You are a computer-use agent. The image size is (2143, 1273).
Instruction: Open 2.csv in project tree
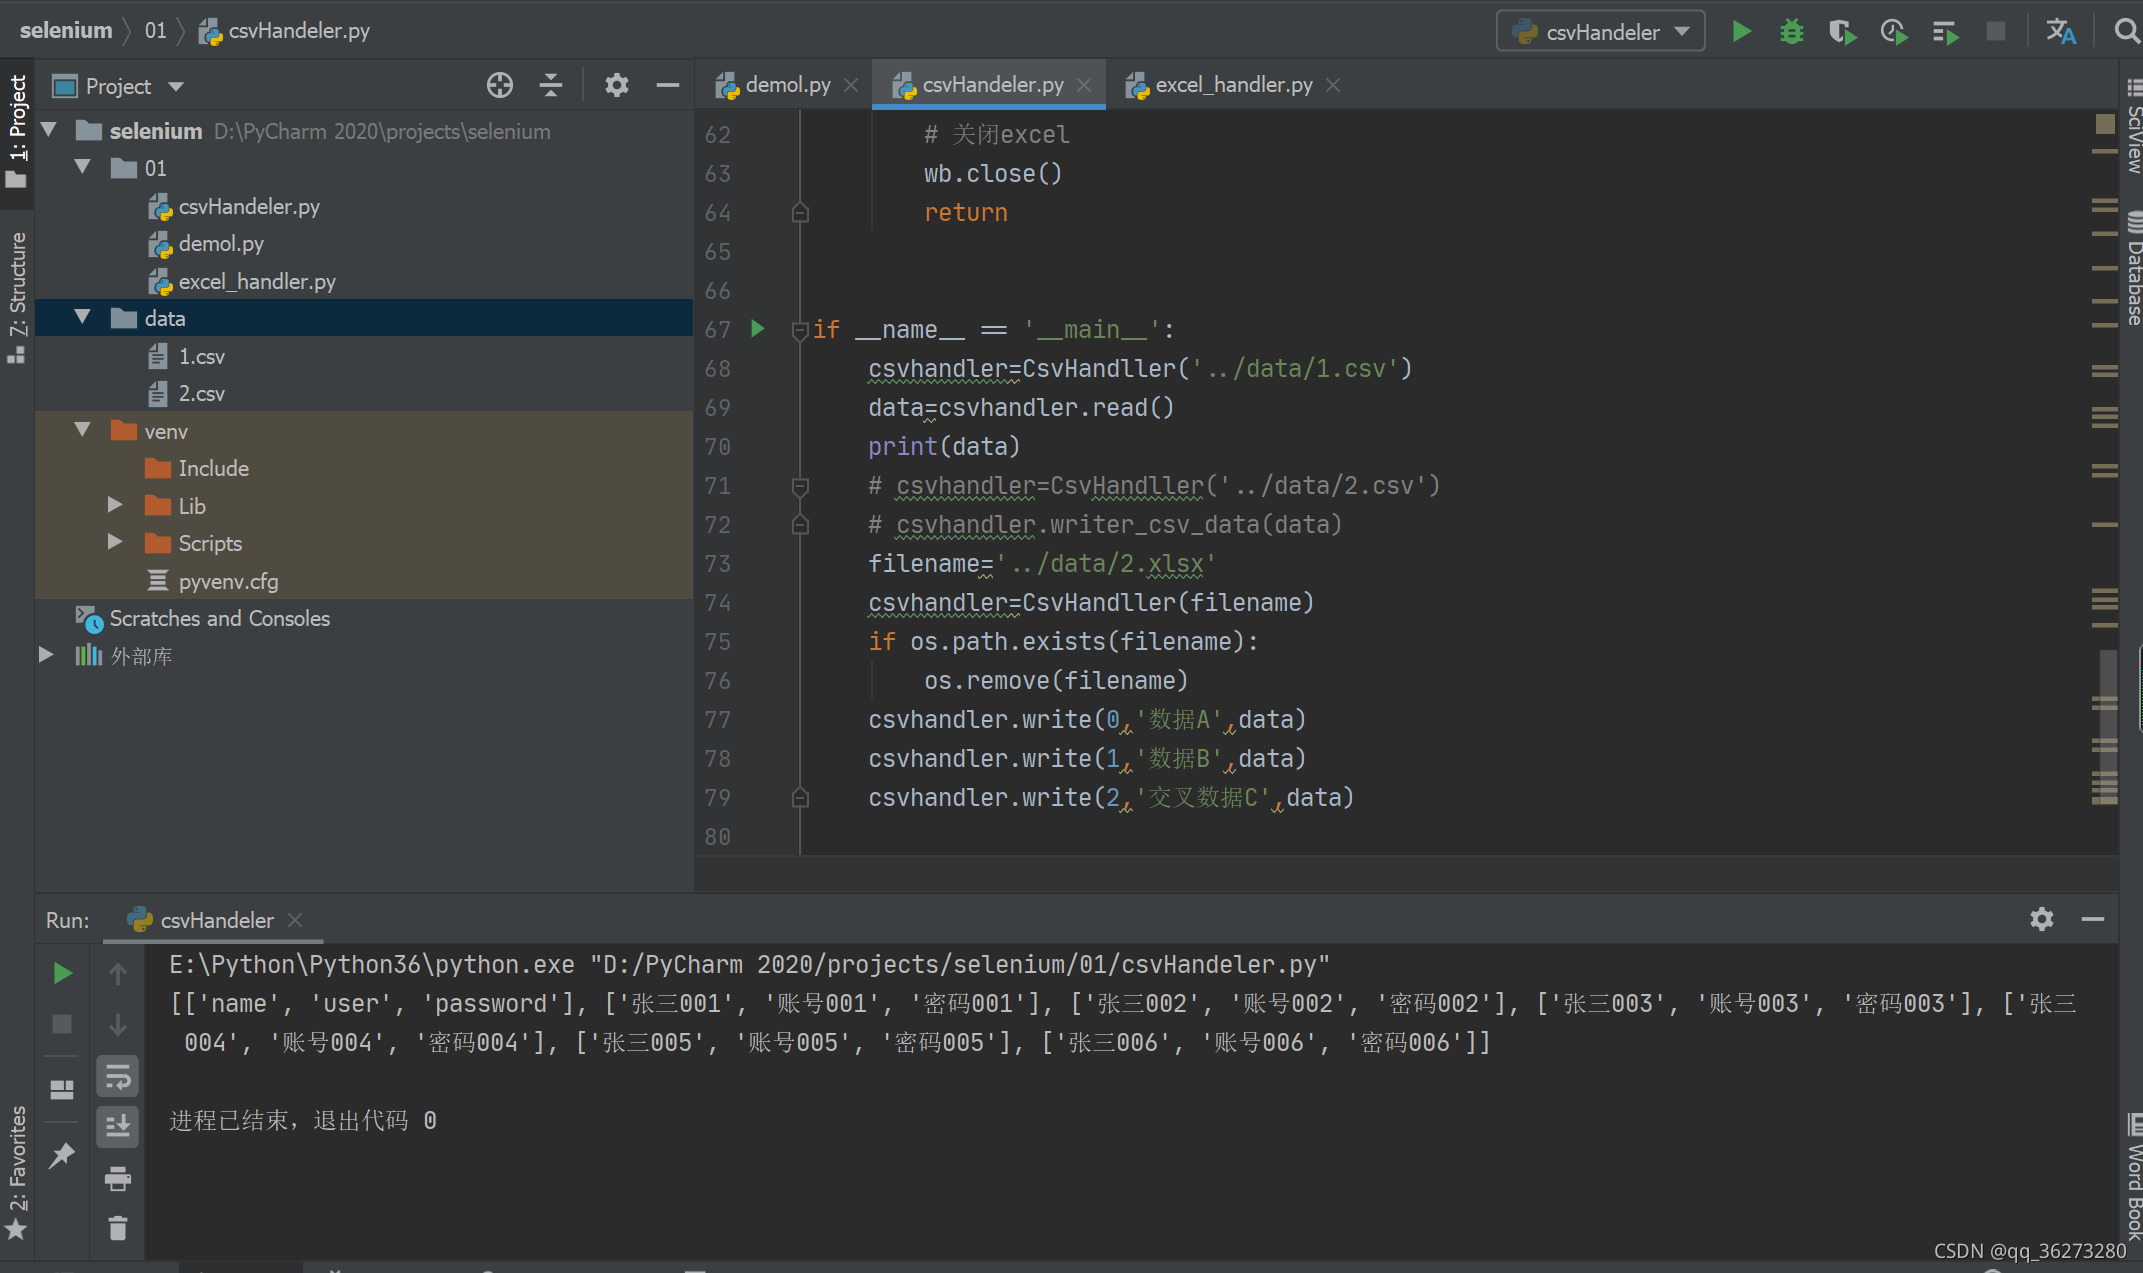pos(201,394)
